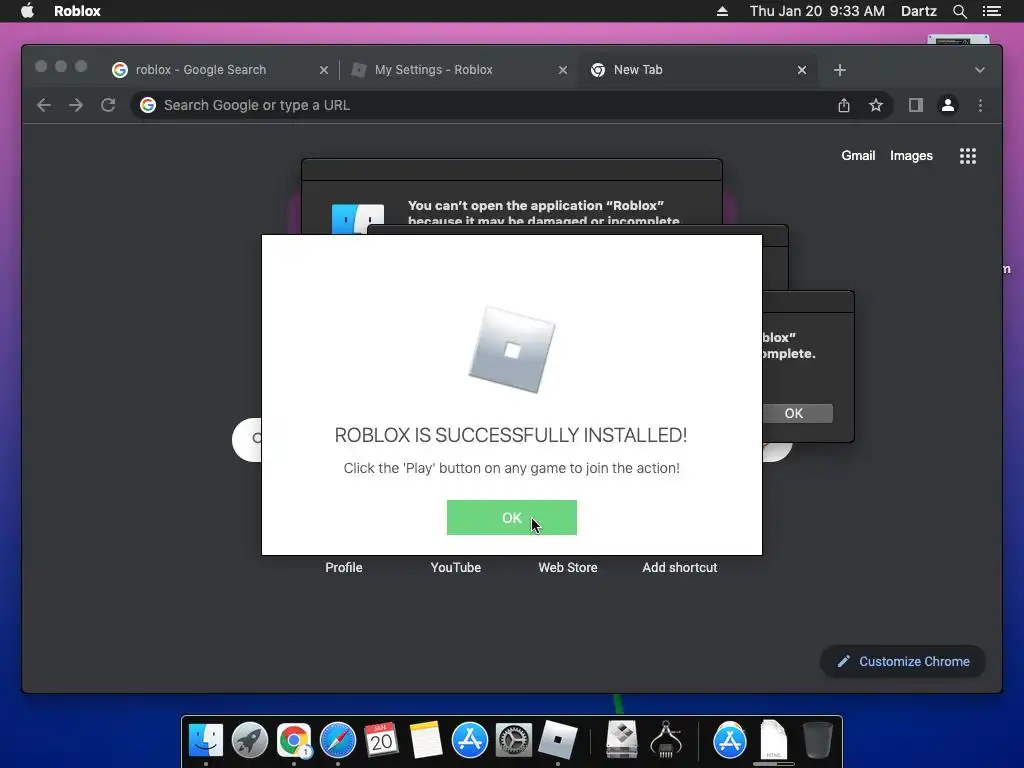Open System Information from the Dock
Viewport: 1024px width, 768px height.
(x=666, y=741)
